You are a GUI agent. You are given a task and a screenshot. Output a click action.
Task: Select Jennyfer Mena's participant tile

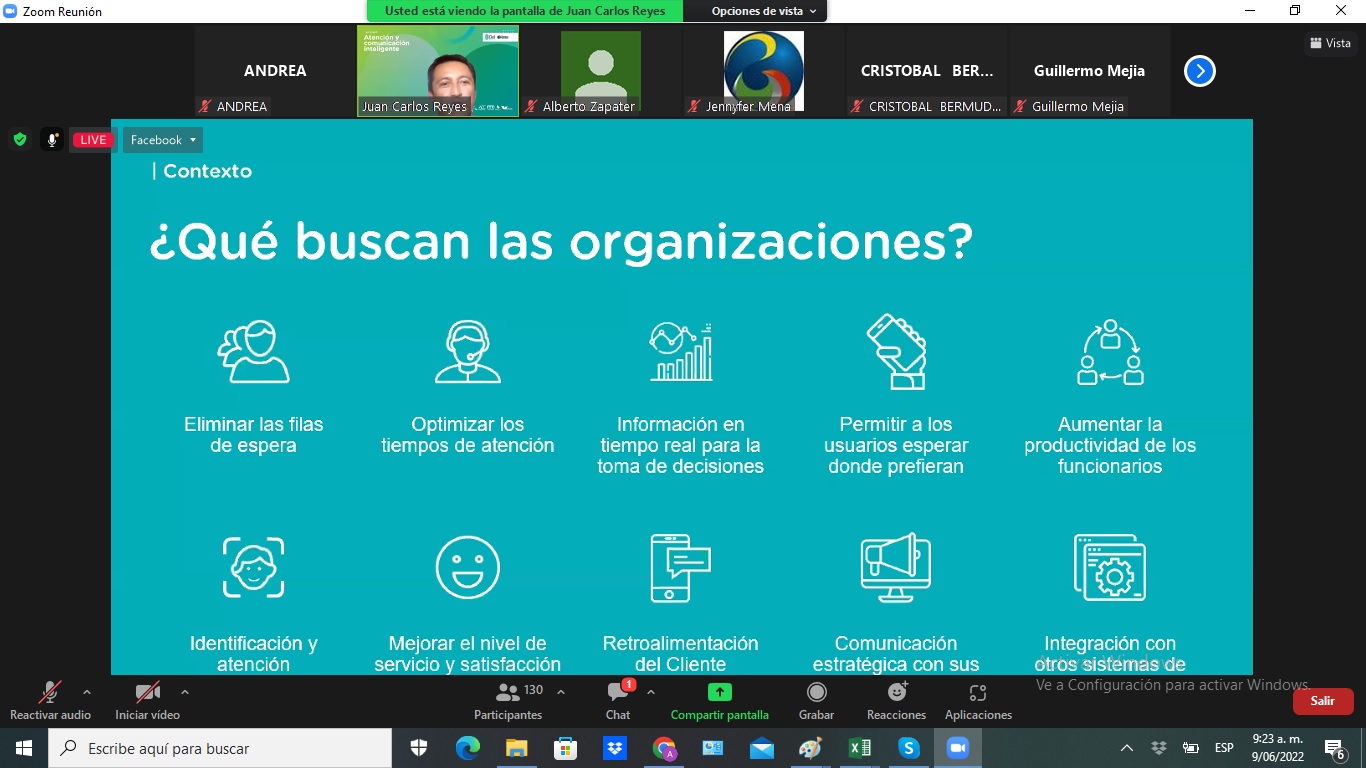(x=764, y=71)
